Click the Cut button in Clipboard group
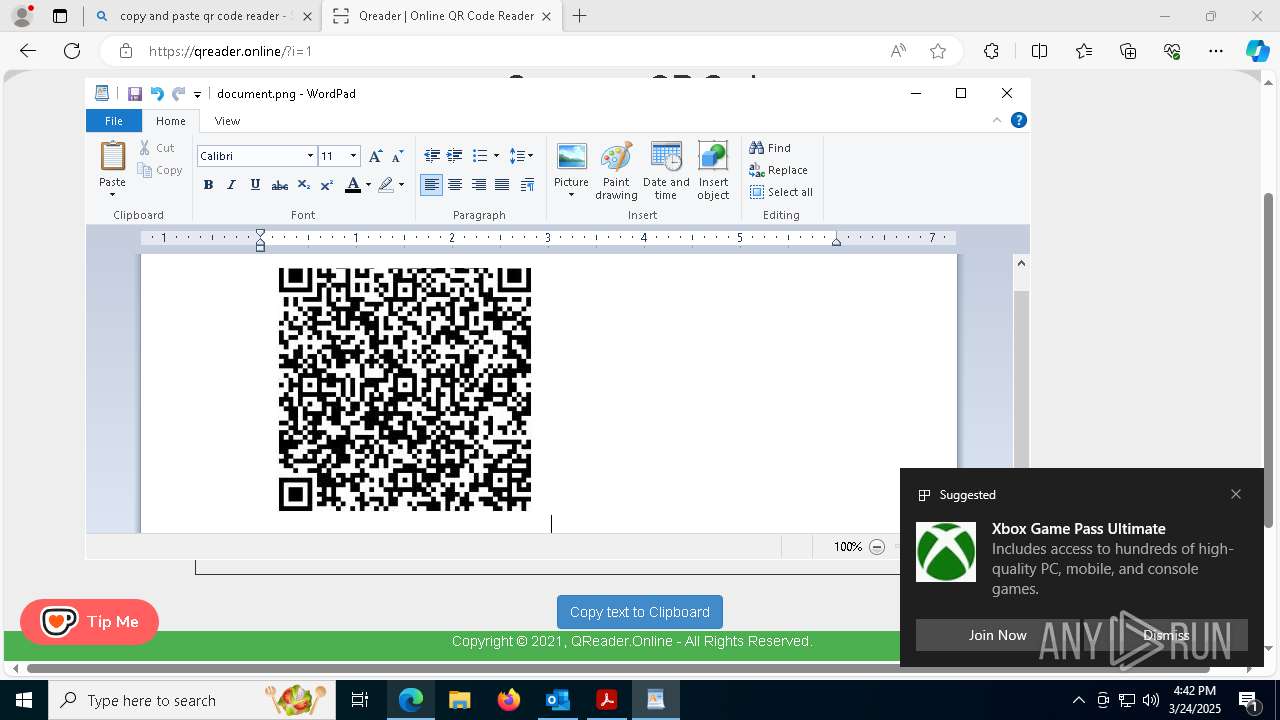The image size is (1280, 720). [157, 148]
